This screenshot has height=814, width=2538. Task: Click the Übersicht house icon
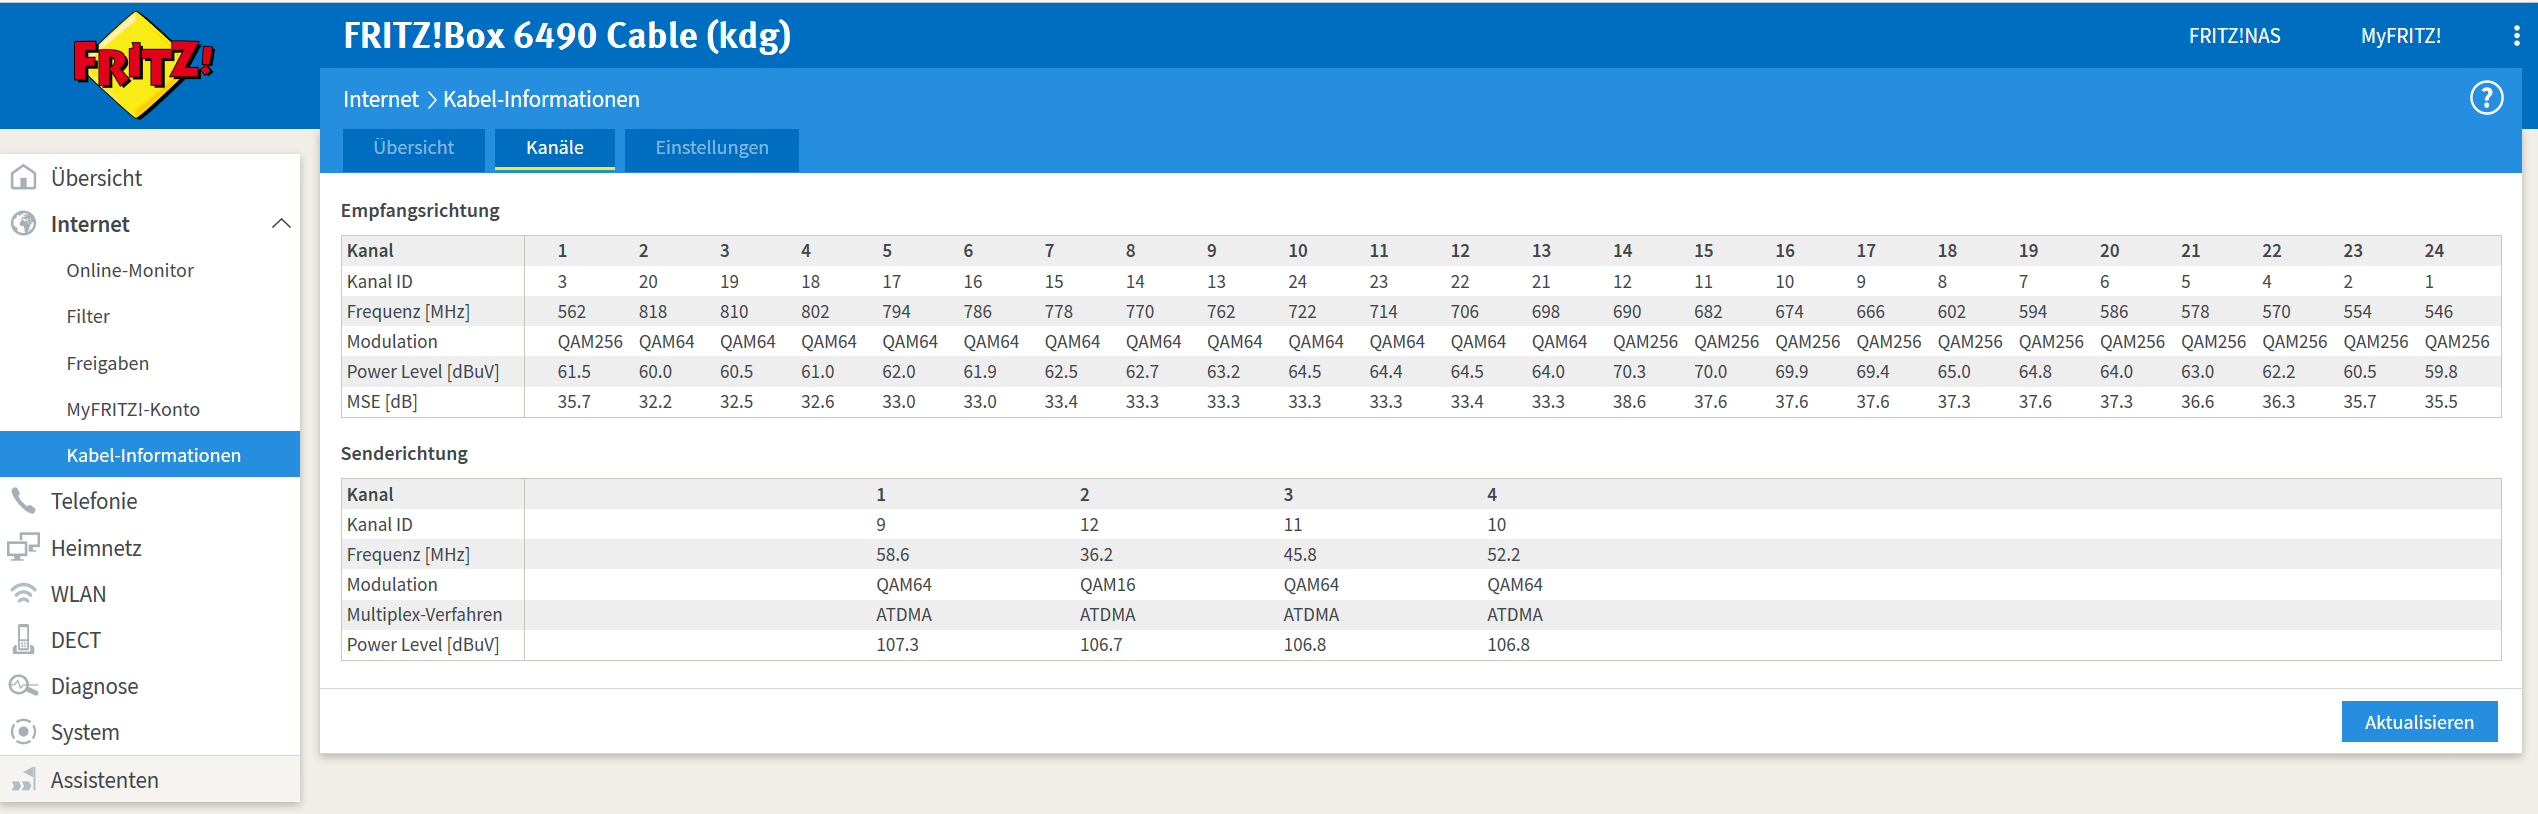point(23,177)
